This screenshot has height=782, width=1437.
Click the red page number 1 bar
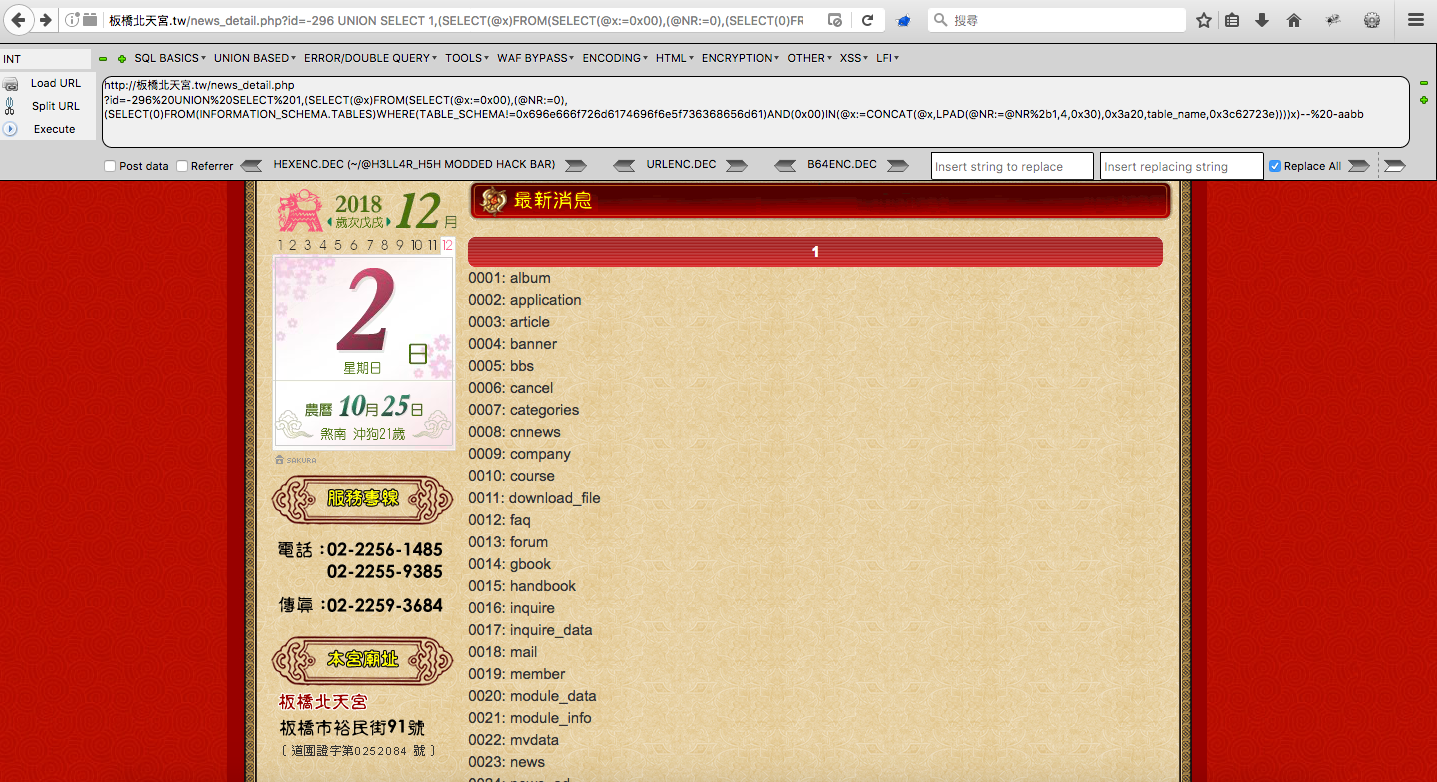(815, 252)
